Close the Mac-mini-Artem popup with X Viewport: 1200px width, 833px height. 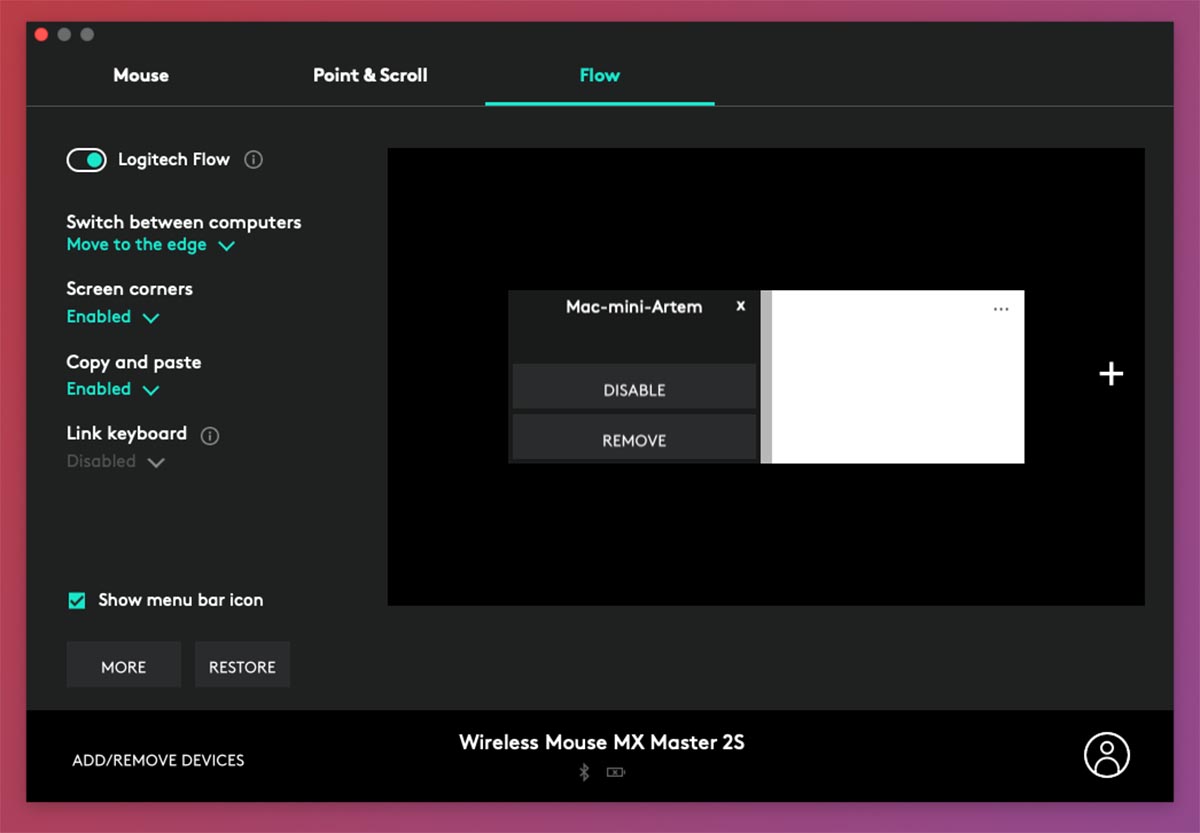click(740, 306)
